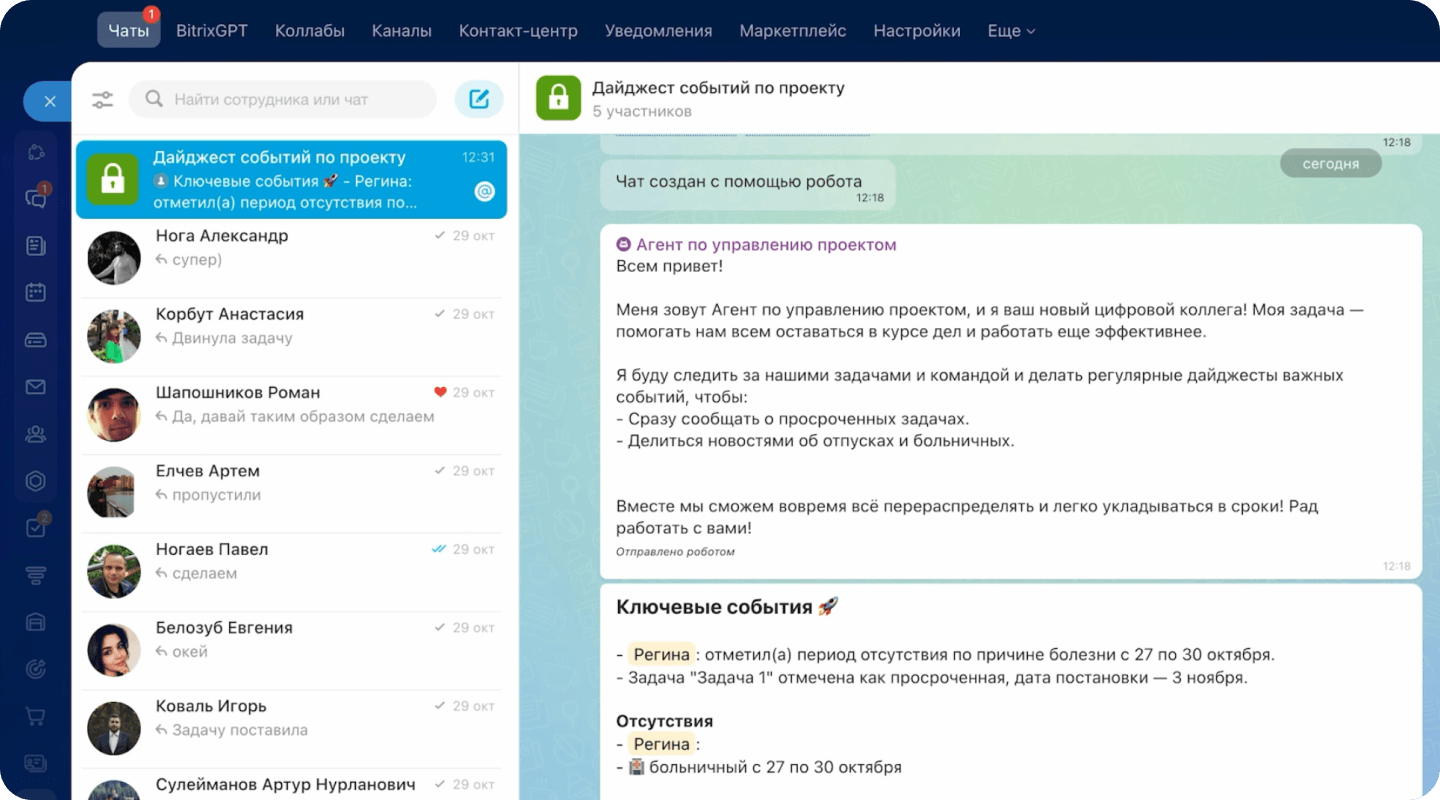The image size is (1440, 800).
Task: Open chat list filter settings icon
Action: coord(102,100)
